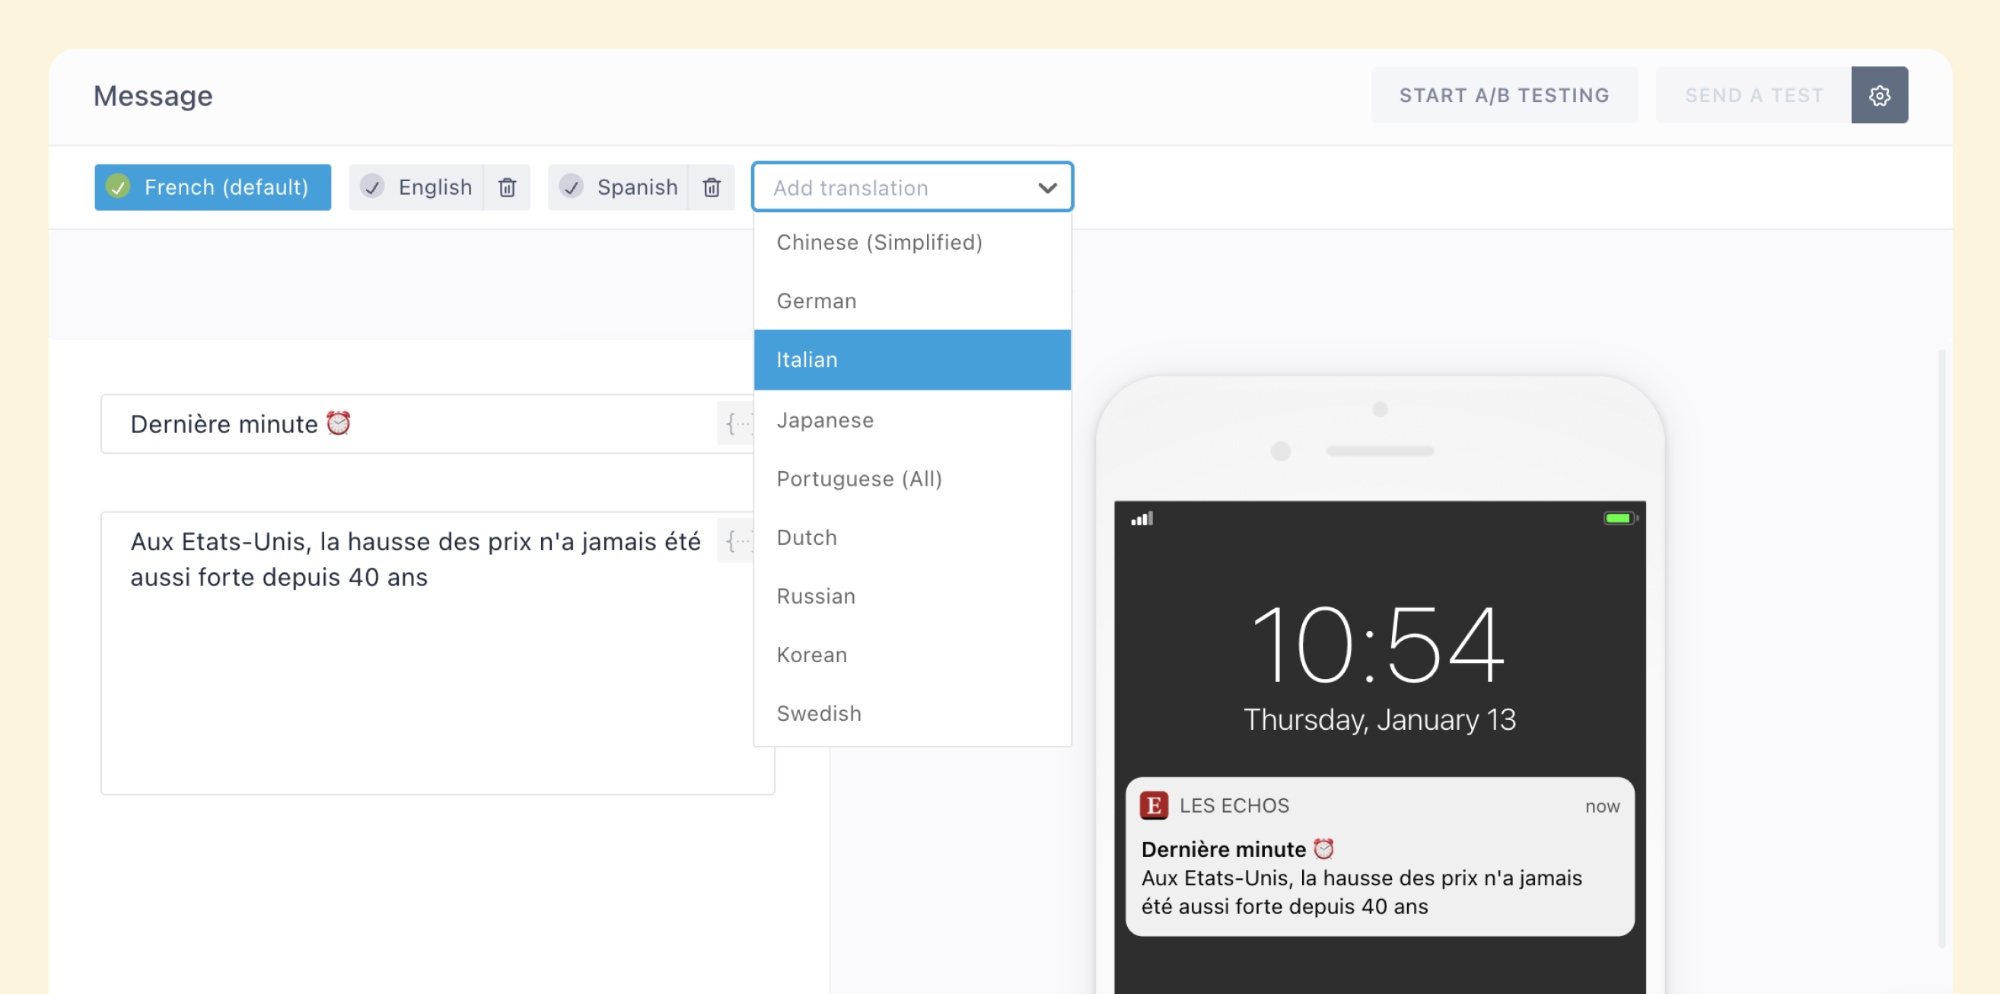Click the 10:54 clock on phone preview
This screenshot has width=2000, height=994.
point(1378,645)
